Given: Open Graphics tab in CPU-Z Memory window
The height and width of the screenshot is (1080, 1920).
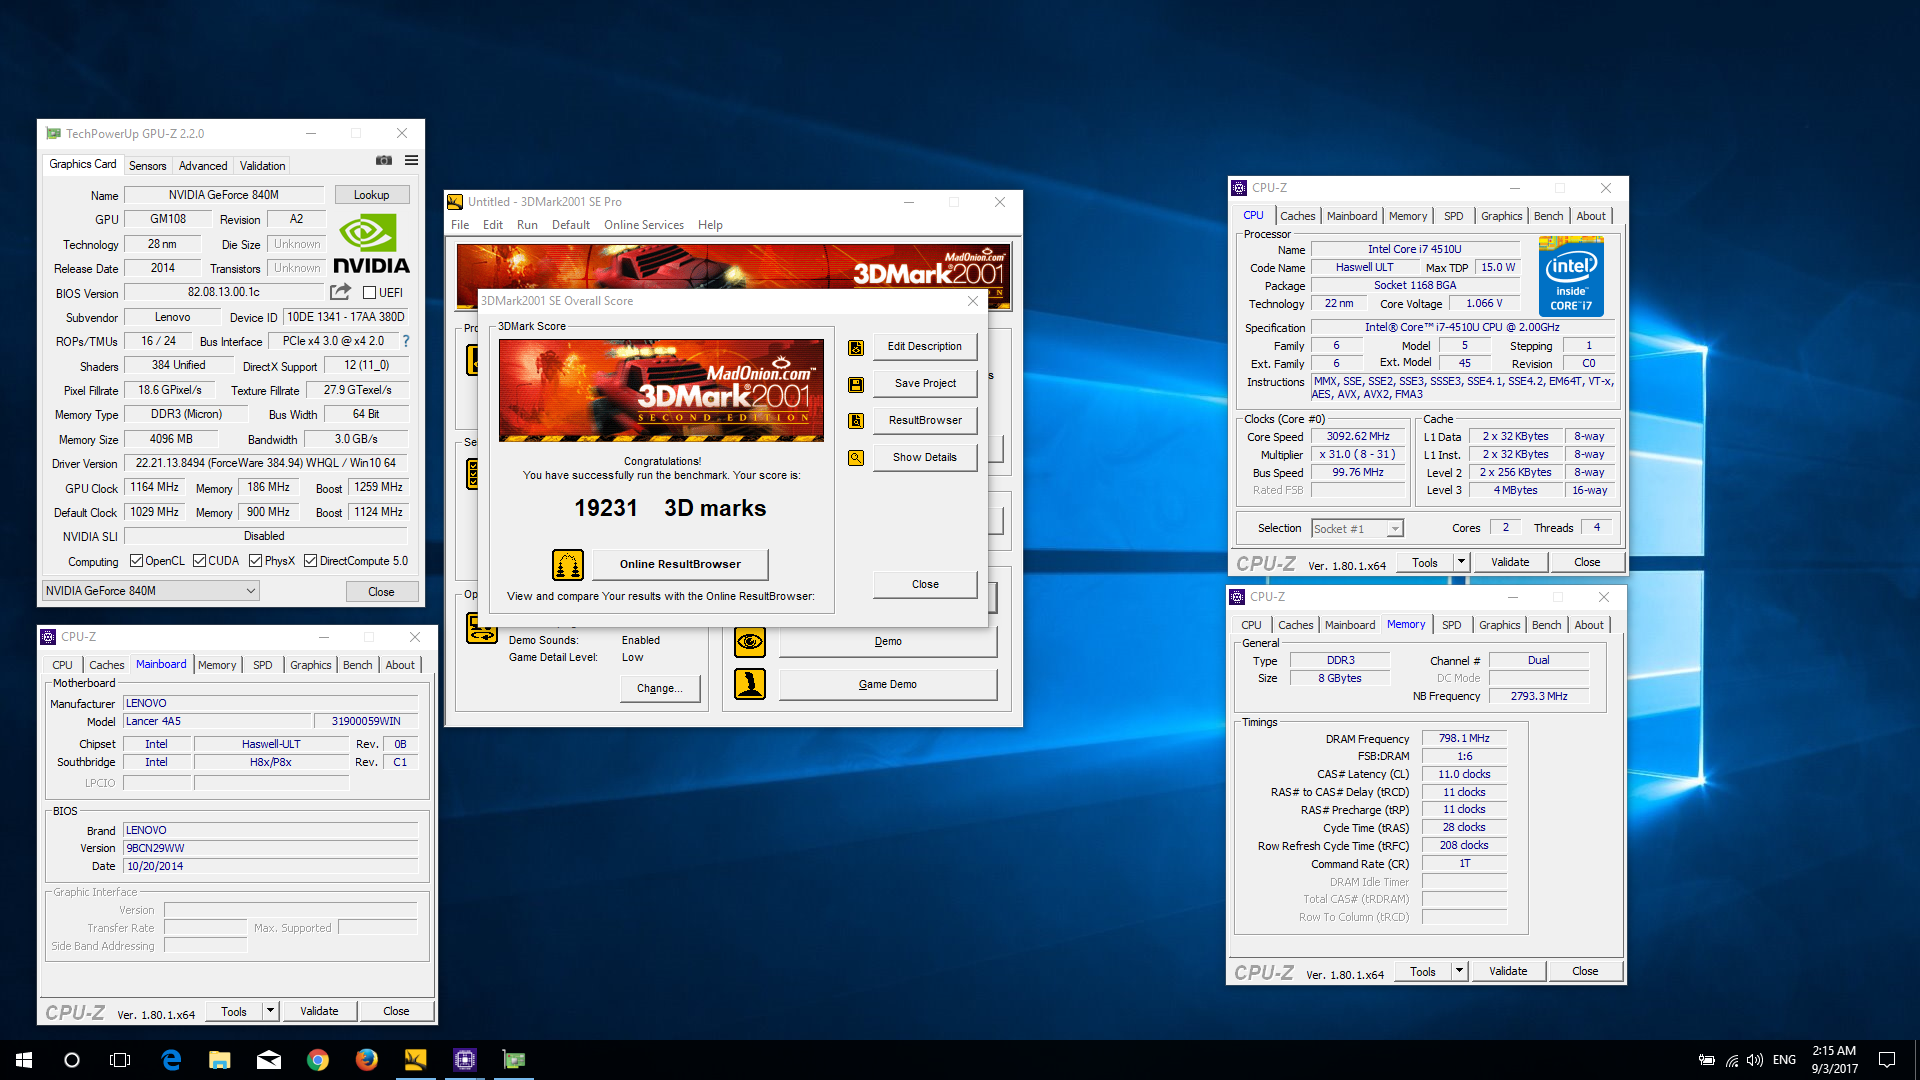Looking at the screenshot, I should [1499, 625].
